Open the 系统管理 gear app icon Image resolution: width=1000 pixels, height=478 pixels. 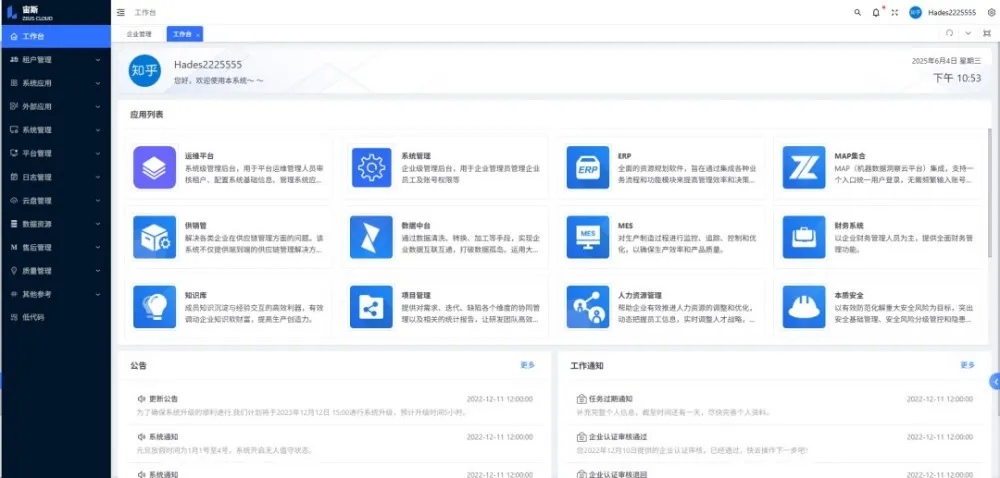tap(371, 168)
